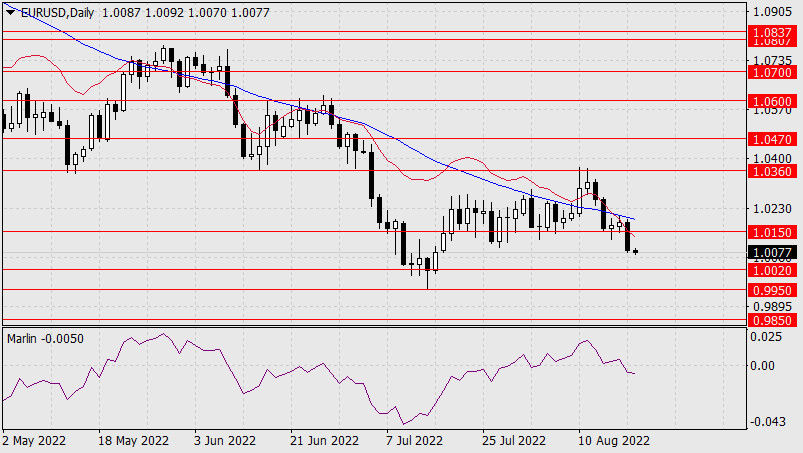Click the 1.0600 red price level label

(772, 101)
